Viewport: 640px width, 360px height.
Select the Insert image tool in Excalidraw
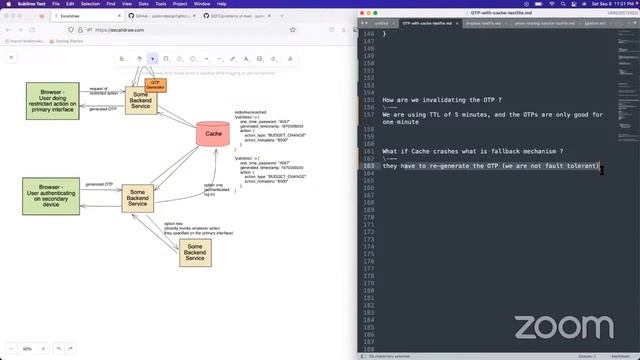[x=260, y=59]
